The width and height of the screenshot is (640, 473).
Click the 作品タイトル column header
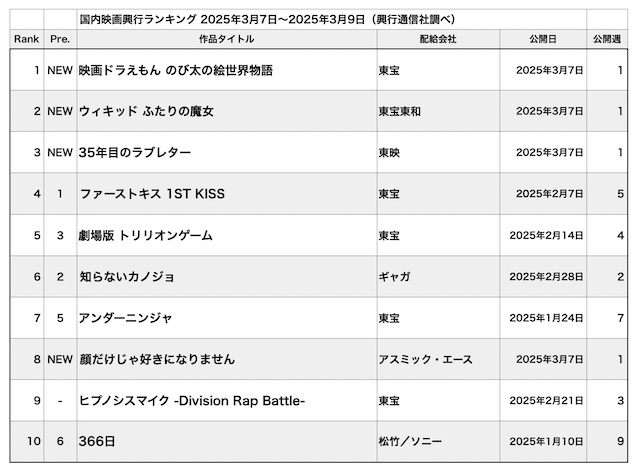click(226, 38)
